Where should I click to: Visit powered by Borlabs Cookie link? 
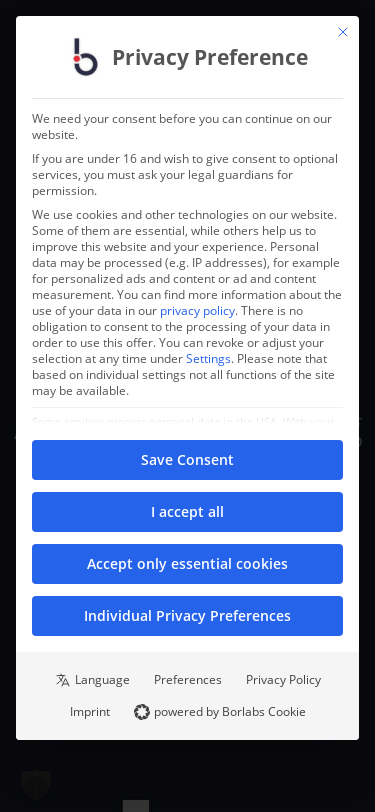229,712
